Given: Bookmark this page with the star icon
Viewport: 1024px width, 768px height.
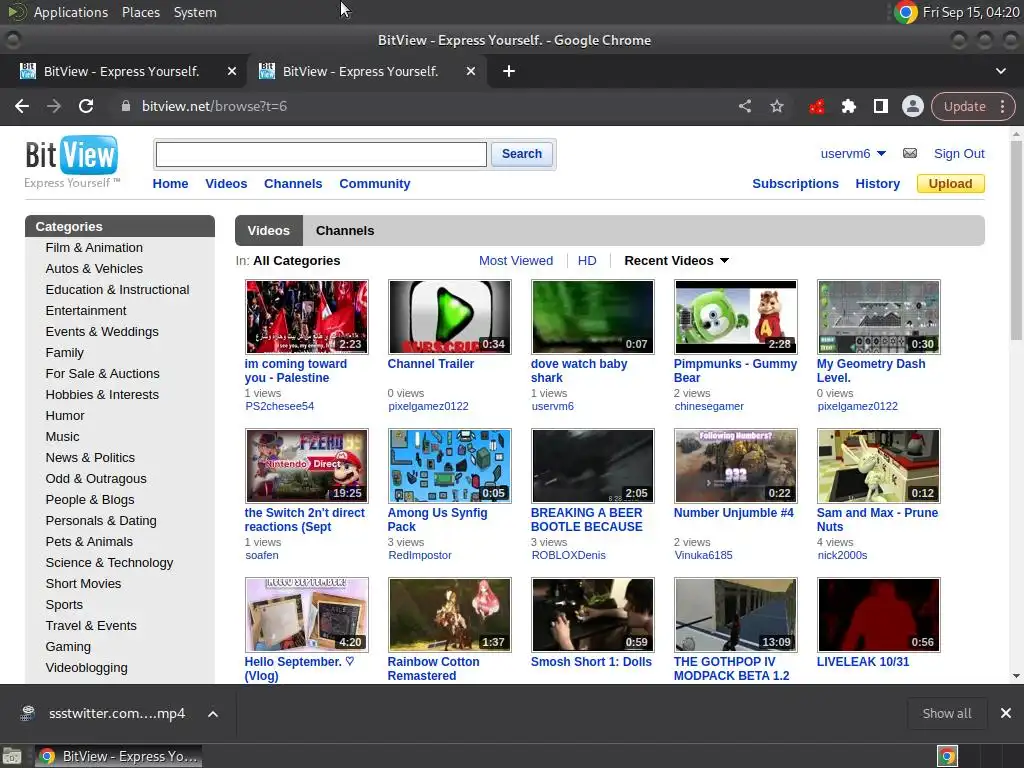Looking at the screenshot, I should click(776, 106).
